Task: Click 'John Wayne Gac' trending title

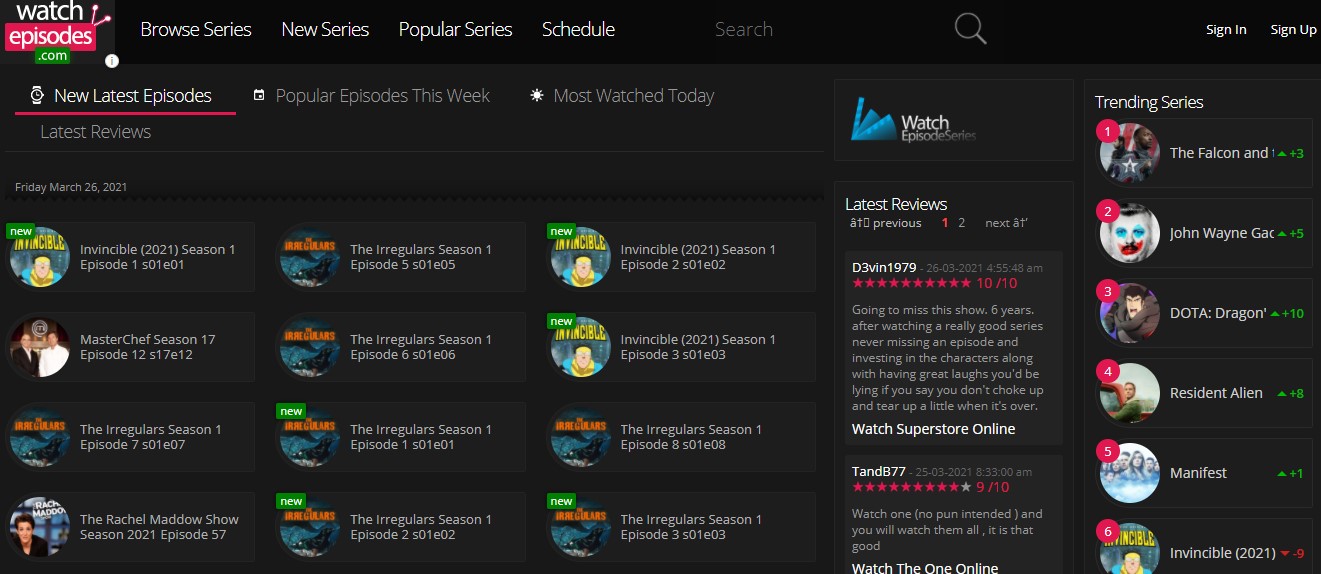Action: tap(1222, 233)
